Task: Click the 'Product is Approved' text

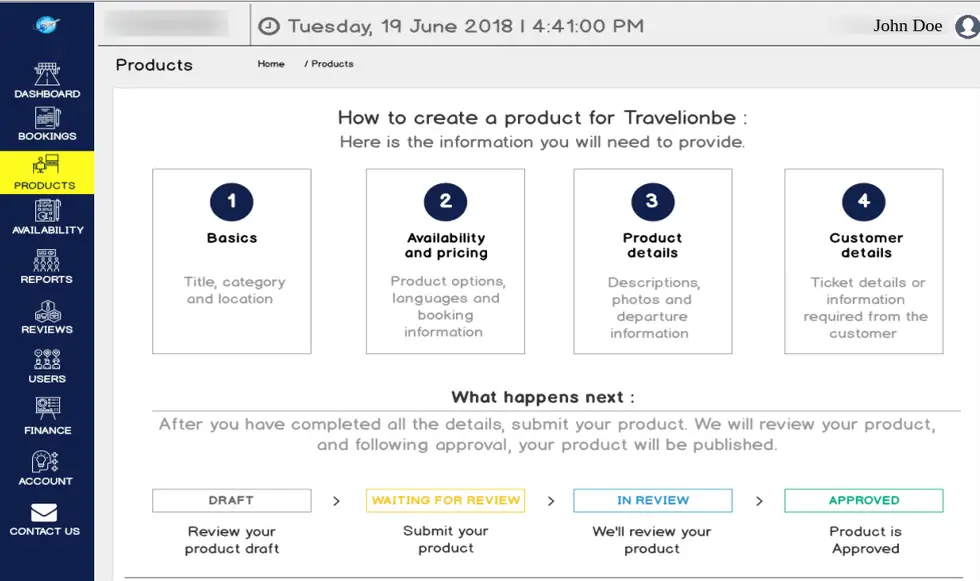Action: point(866,540)
